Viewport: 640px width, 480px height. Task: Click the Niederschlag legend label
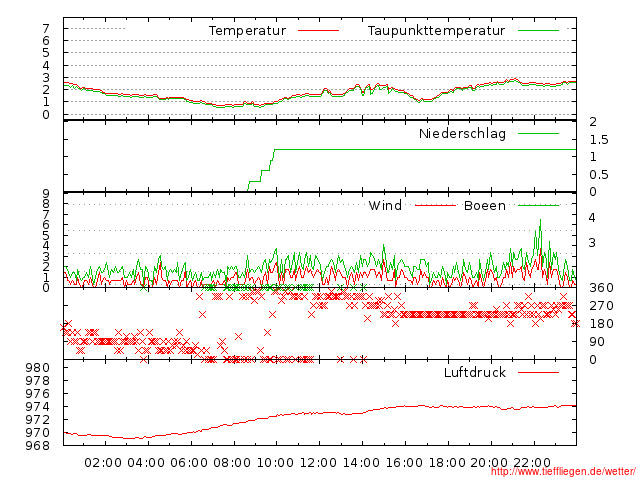pyautogui.click(x=462, y=133)
